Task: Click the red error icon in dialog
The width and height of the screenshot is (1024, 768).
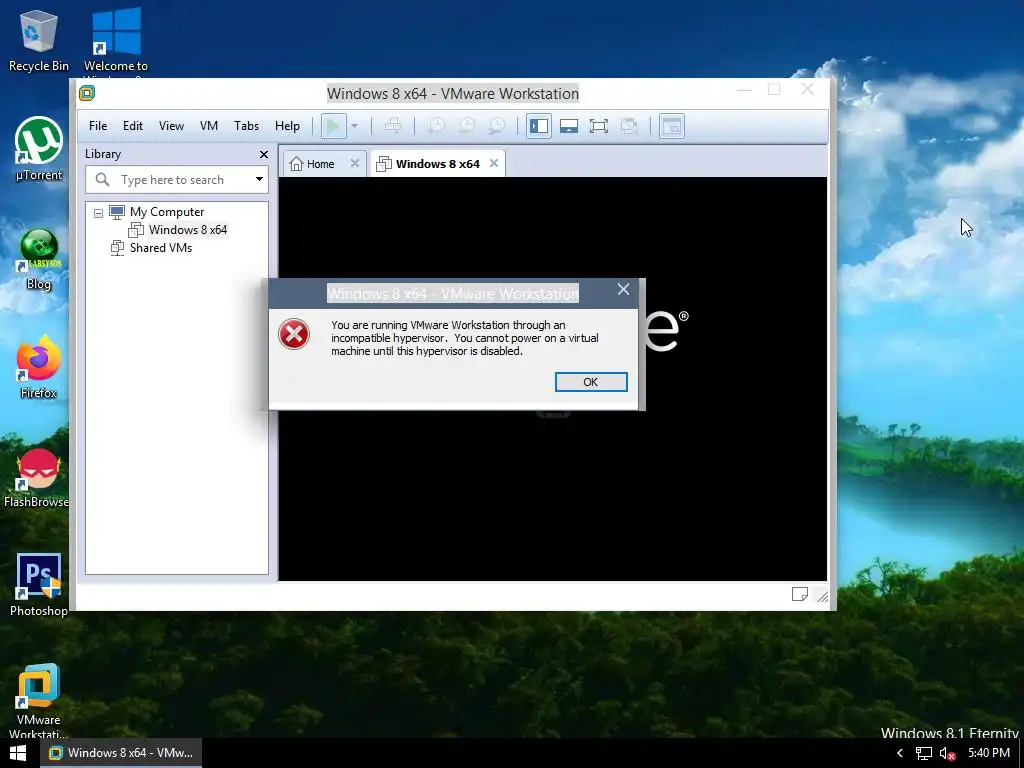Action: (x=294, y=334)
